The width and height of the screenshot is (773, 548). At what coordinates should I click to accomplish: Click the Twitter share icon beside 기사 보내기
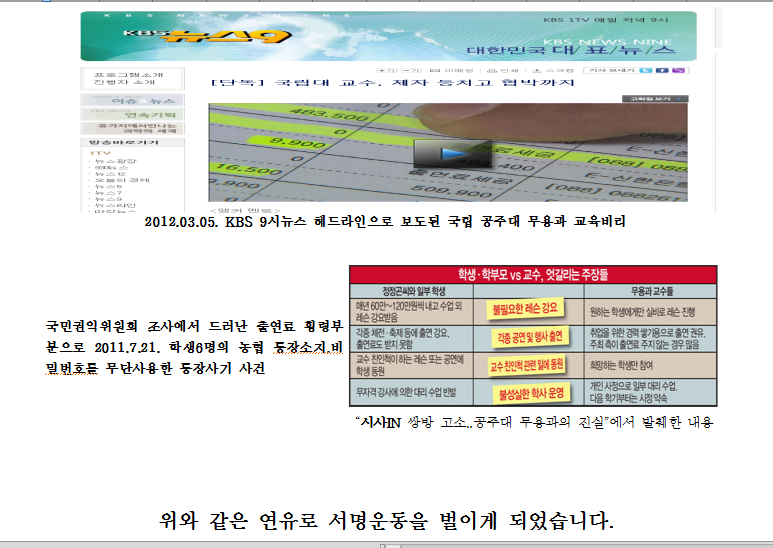click(645, 70)
